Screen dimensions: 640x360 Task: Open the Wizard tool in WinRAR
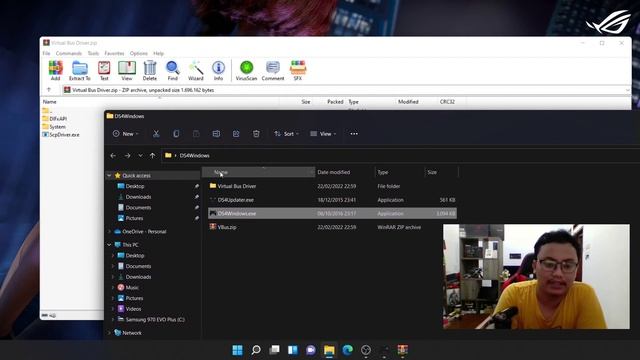coord(196,70)
